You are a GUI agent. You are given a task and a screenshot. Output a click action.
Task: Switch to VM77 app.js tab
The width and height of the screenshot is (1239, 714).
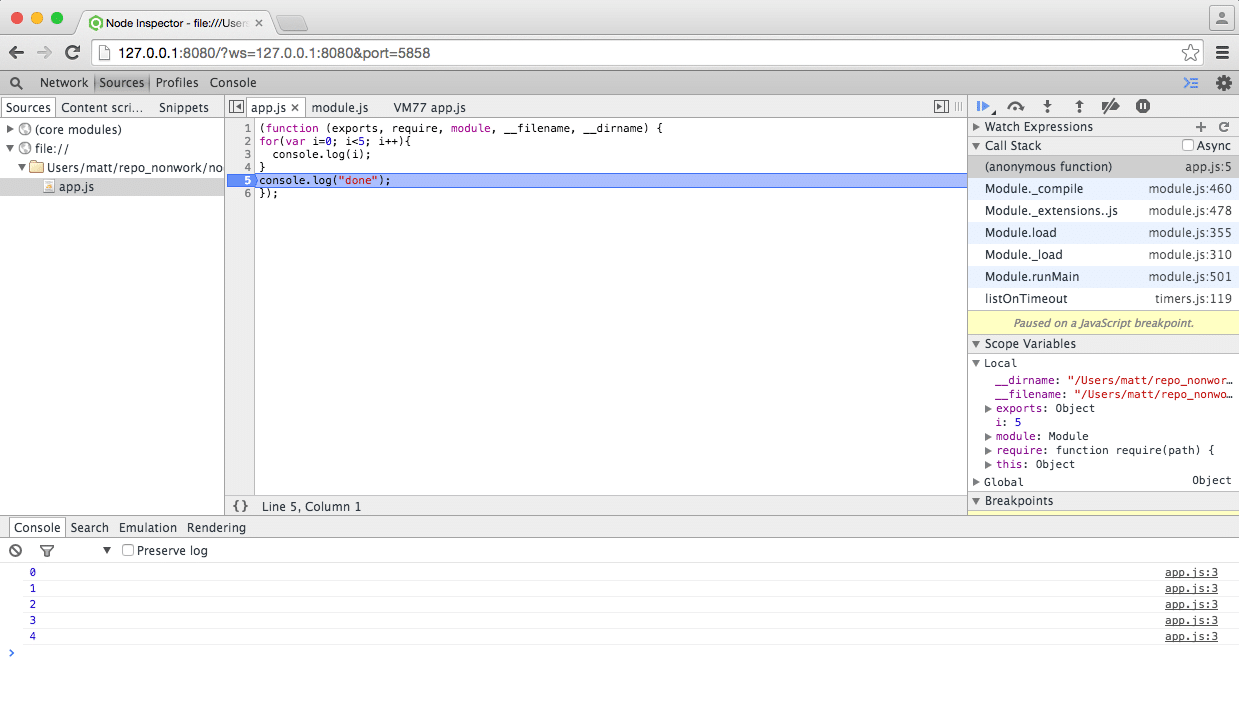click(x=429, y=108)
